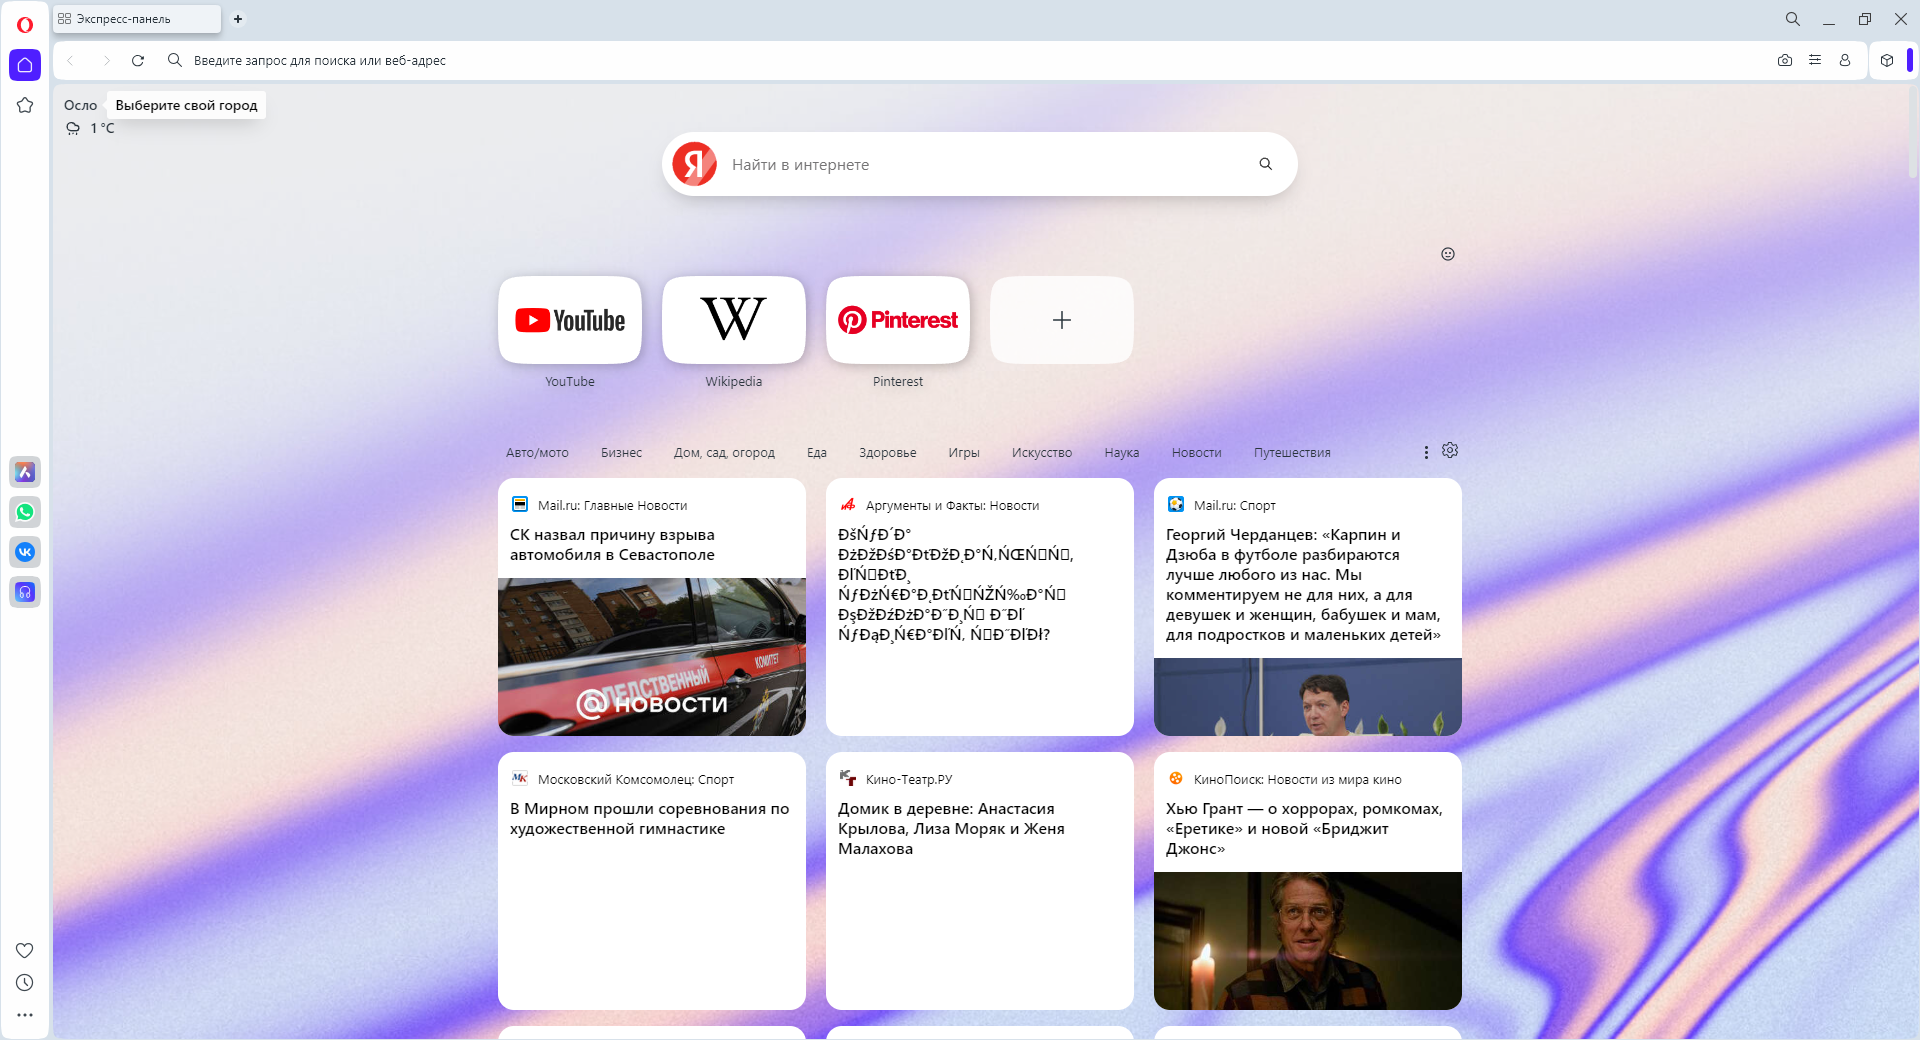Screen dimensions: 1920x1040
Task: Open Bookmarks star in sidebar
Action: (x=25, y=105)
